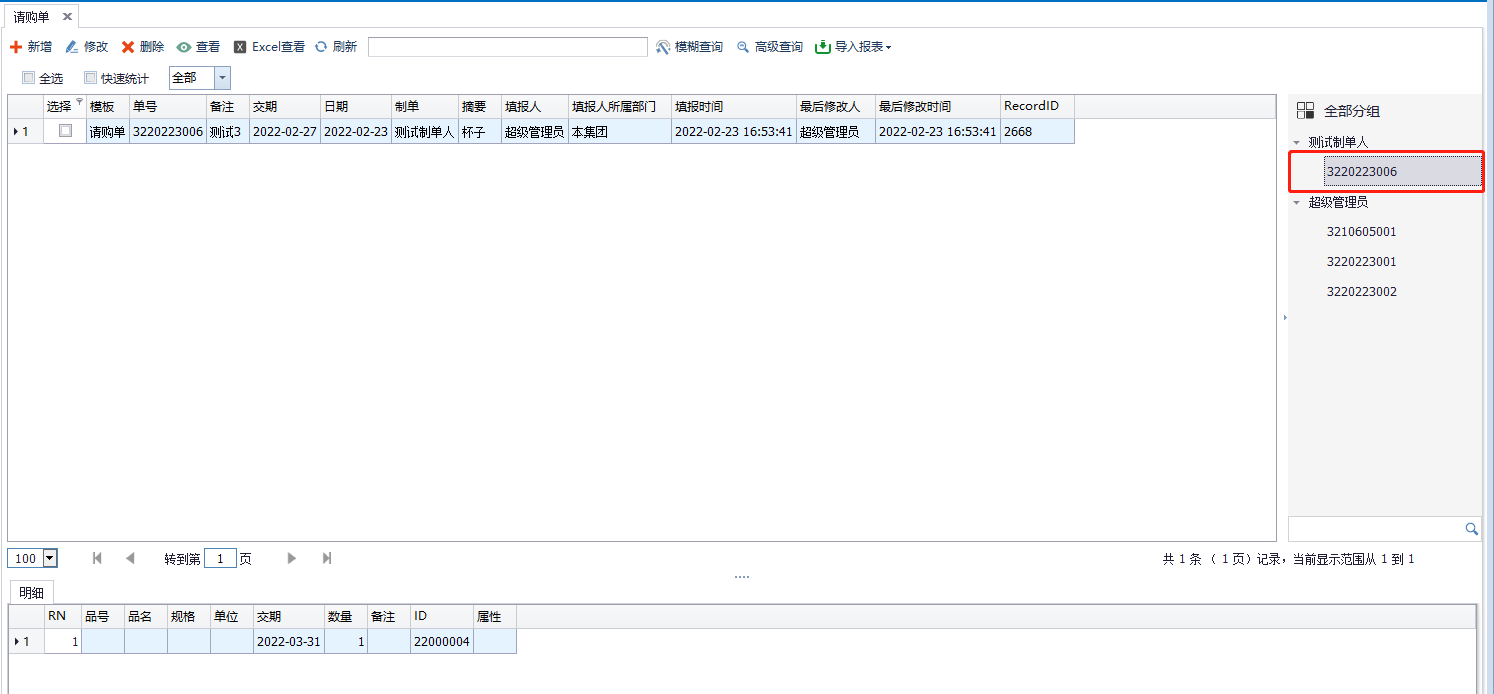Click the search input field in toolbar
The image size is (1494, 694).
[x=507, y=47]
